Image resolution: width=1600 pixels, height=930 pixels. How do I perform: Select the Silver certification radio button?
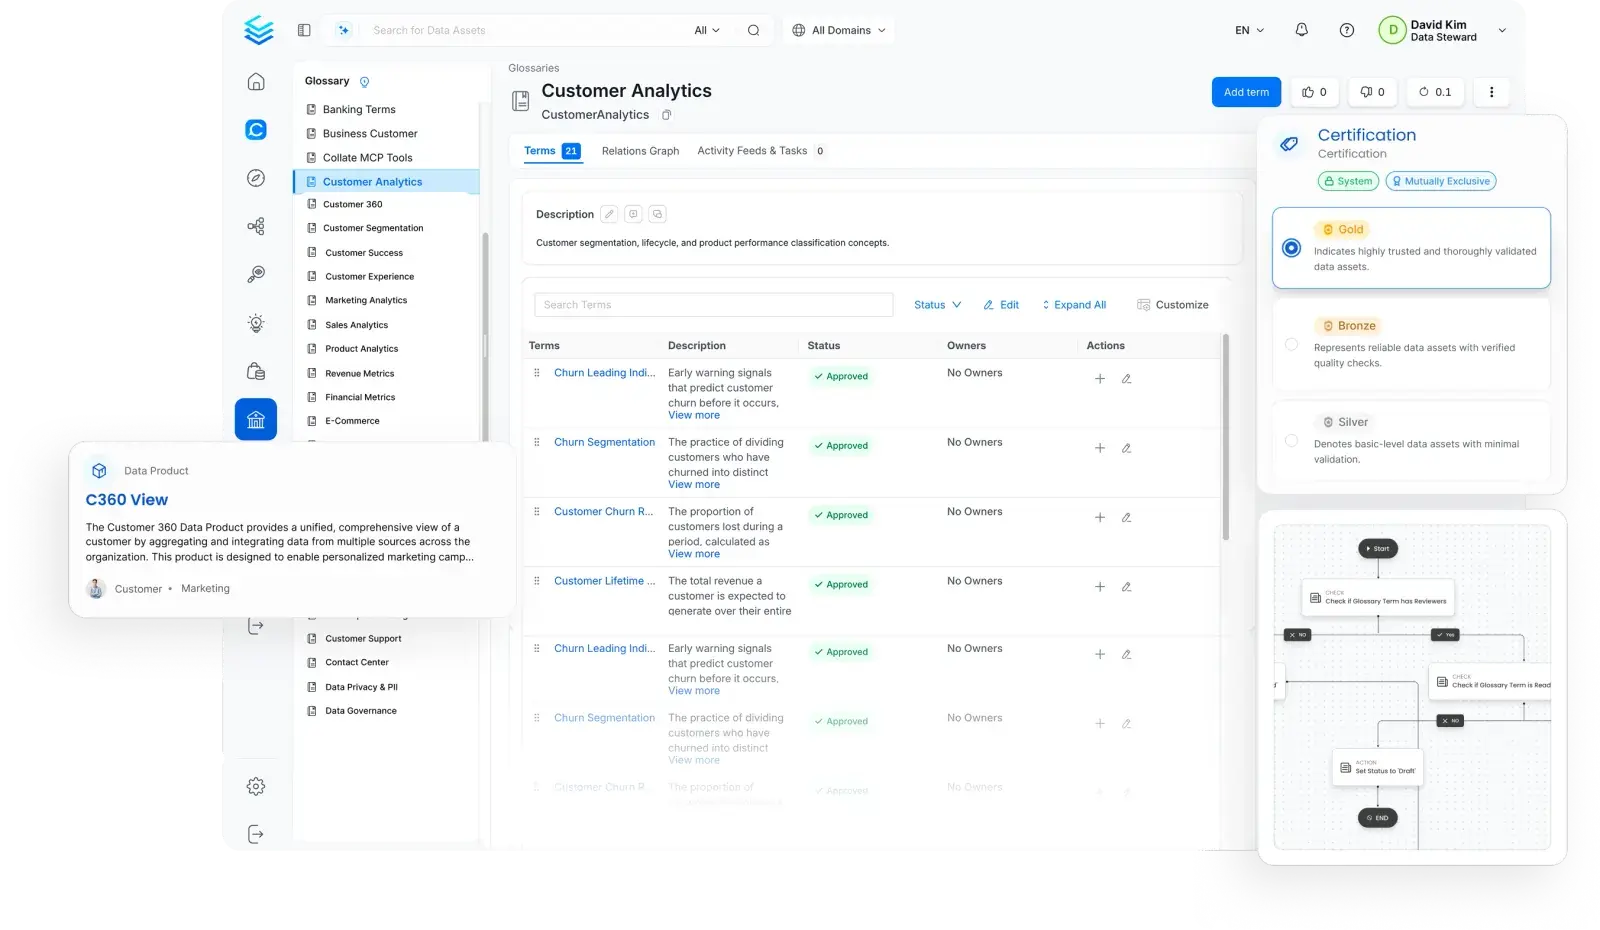click(1291, 440)
